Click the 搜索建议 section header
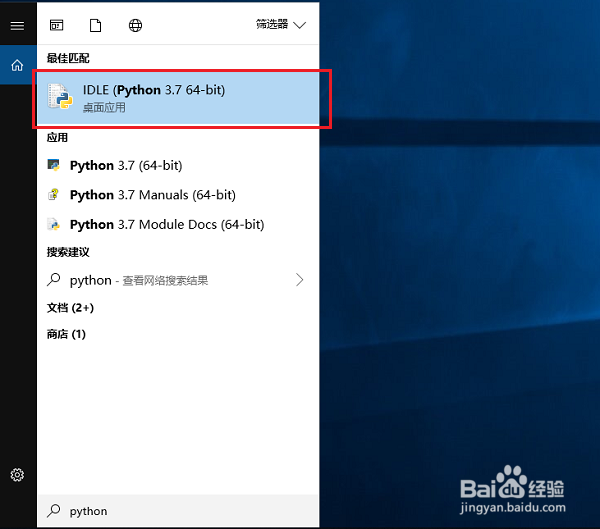This screenshot has height=529, width=600. [68, 252]
